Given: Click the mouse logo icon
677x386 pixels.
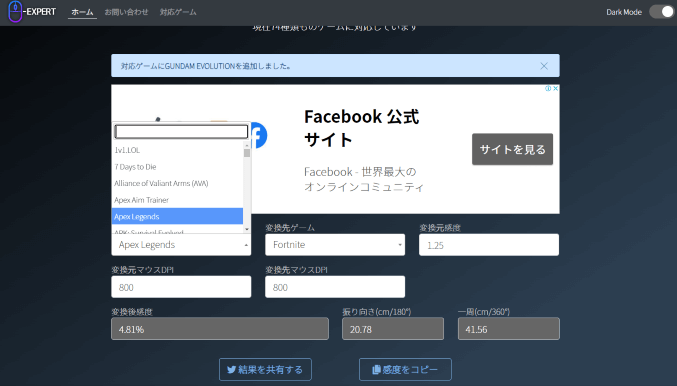Looking at the screenshot, I should pyautogui.click(x=15, y=11).
